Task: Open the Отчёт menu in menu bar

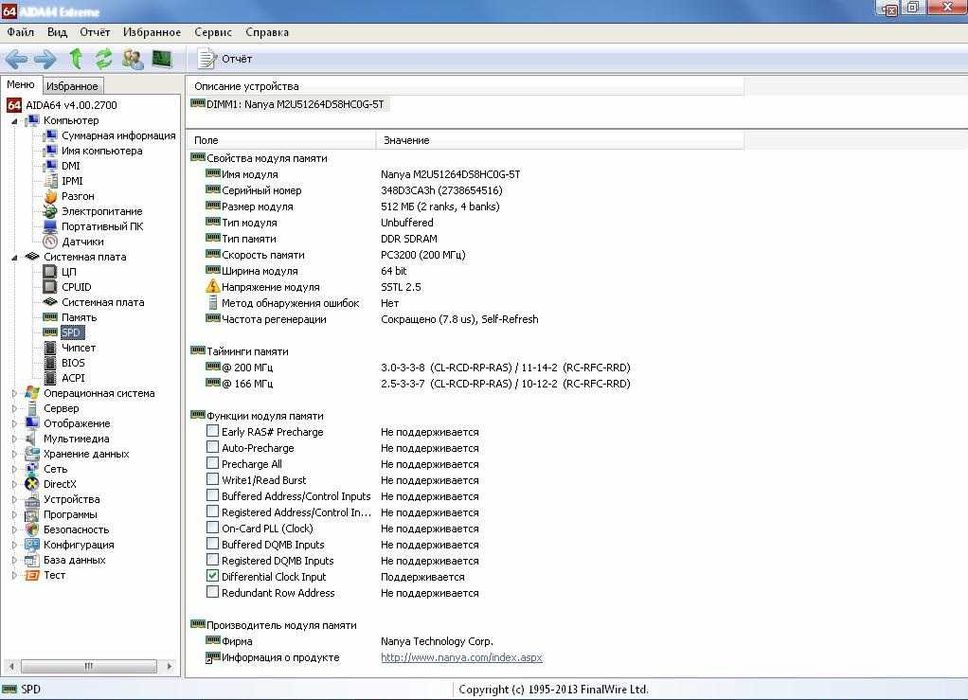Action: 94,32
